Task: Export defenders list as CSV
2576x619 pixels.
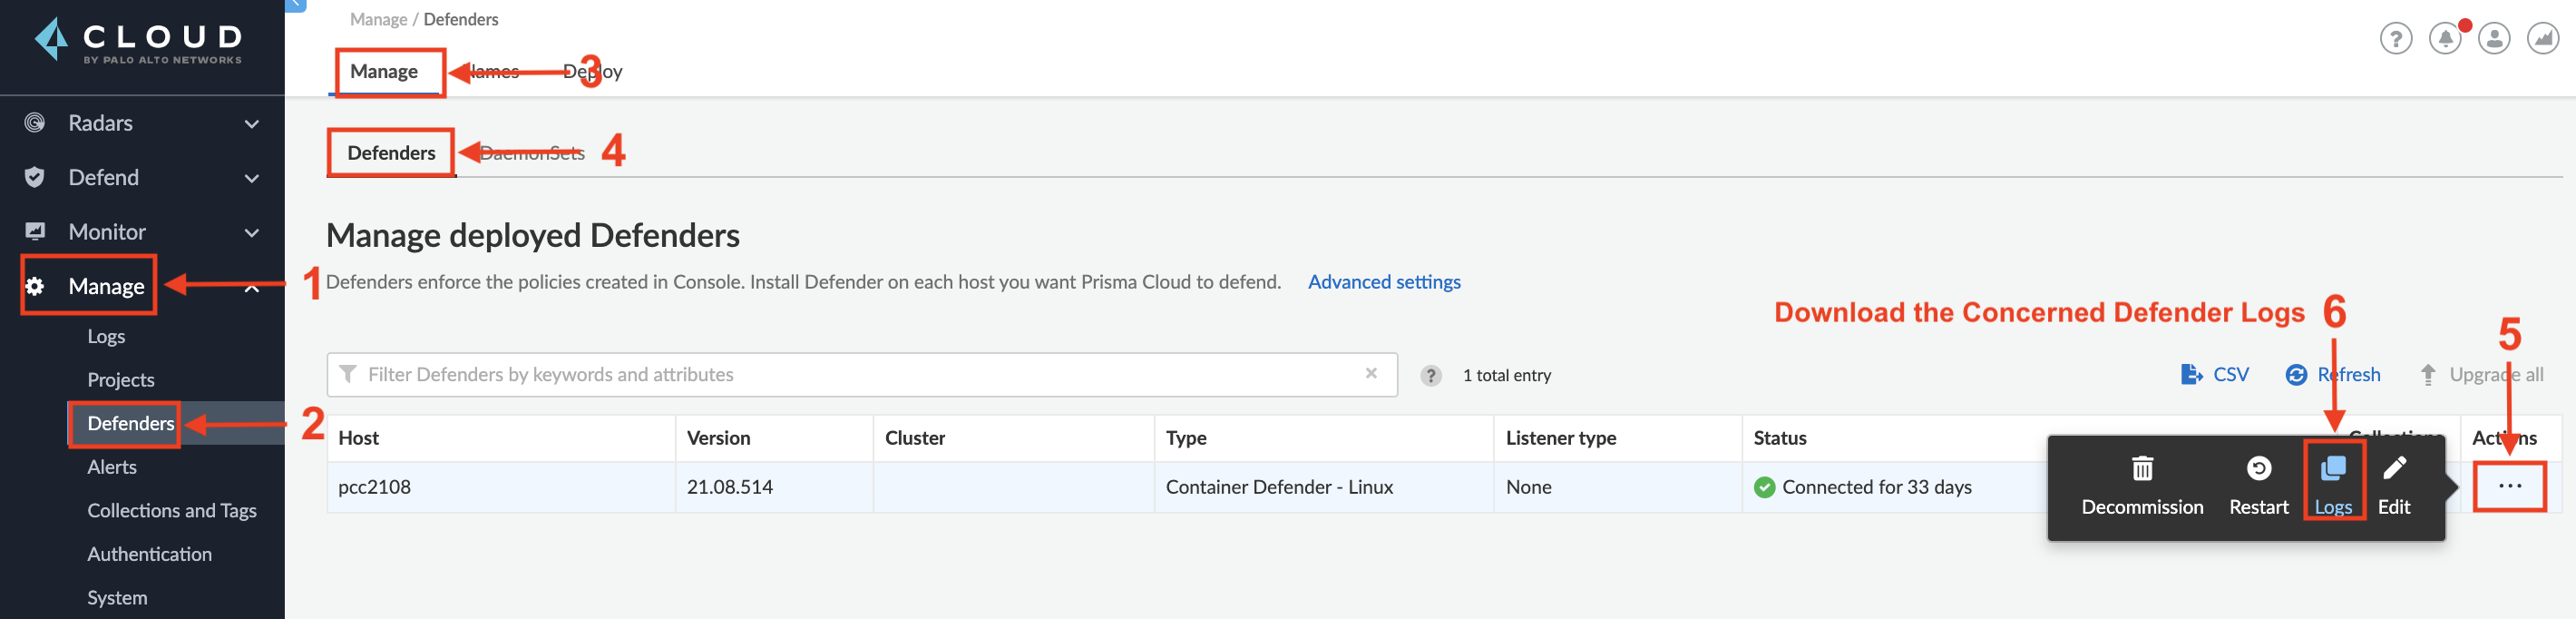Action: (2215, 375)
